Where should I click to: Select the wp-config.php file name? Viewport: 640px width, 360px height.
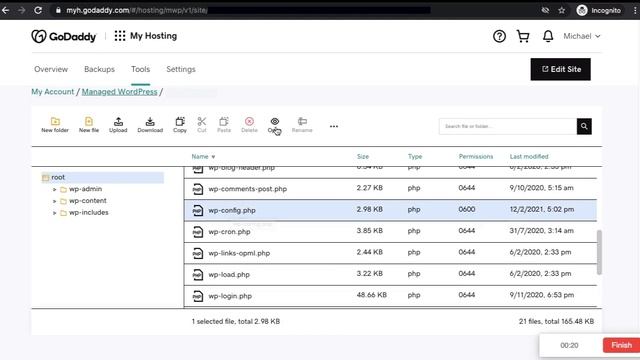tap(232, 210)
